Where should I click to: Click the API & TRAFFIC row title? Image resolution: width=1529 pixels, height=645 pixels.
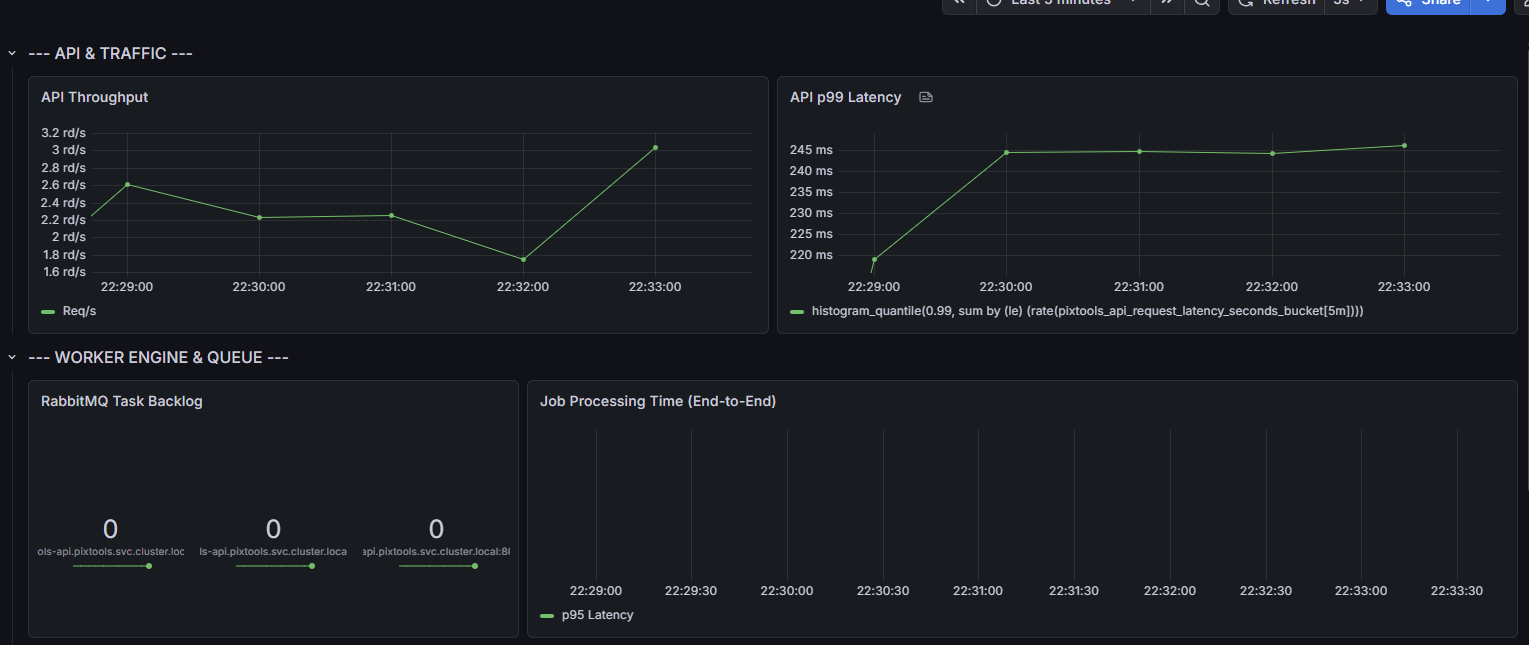point(110,53)
